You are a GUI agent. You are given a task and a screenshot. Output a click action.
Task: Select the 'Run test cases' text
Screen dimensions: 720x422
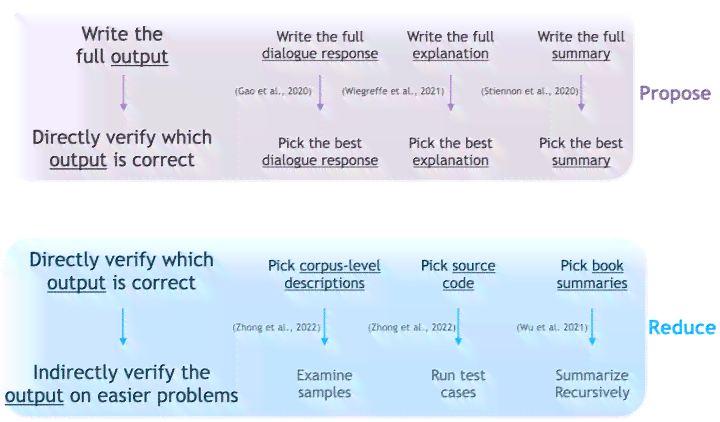click(x=458, y=383)
